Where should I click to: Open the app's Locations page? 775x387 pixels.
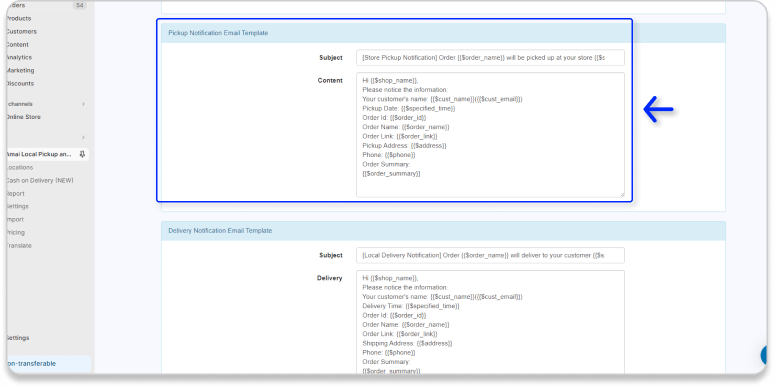pos(20,168)
